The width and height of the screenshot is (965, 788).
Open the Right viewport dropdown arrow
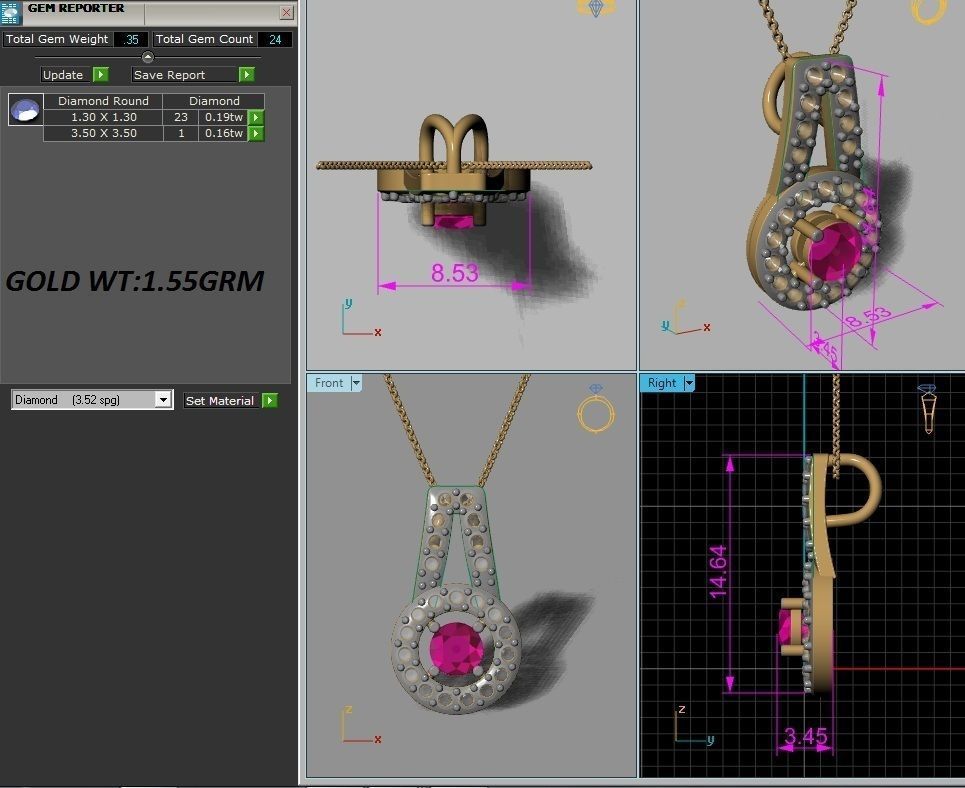689,383
